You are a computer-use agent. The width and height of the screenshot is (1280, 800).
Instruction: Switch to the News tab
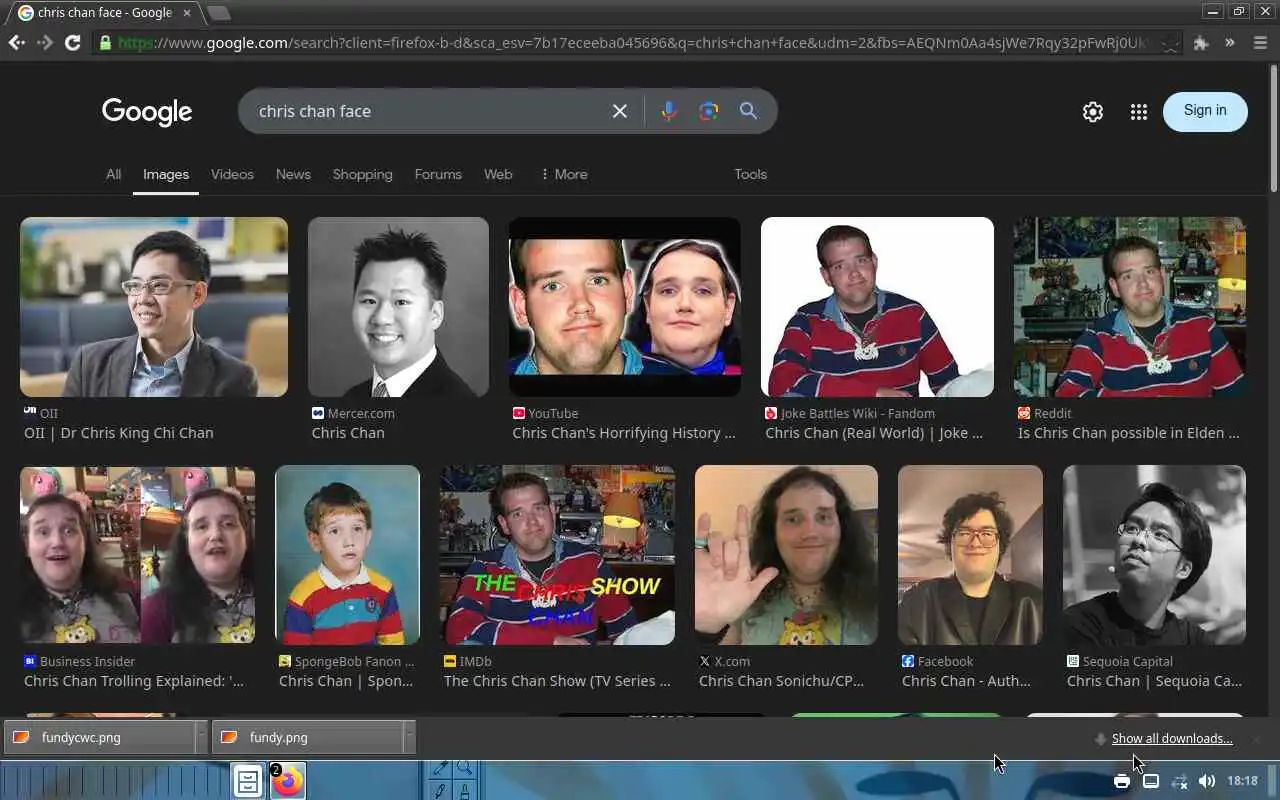pos(293,174)
